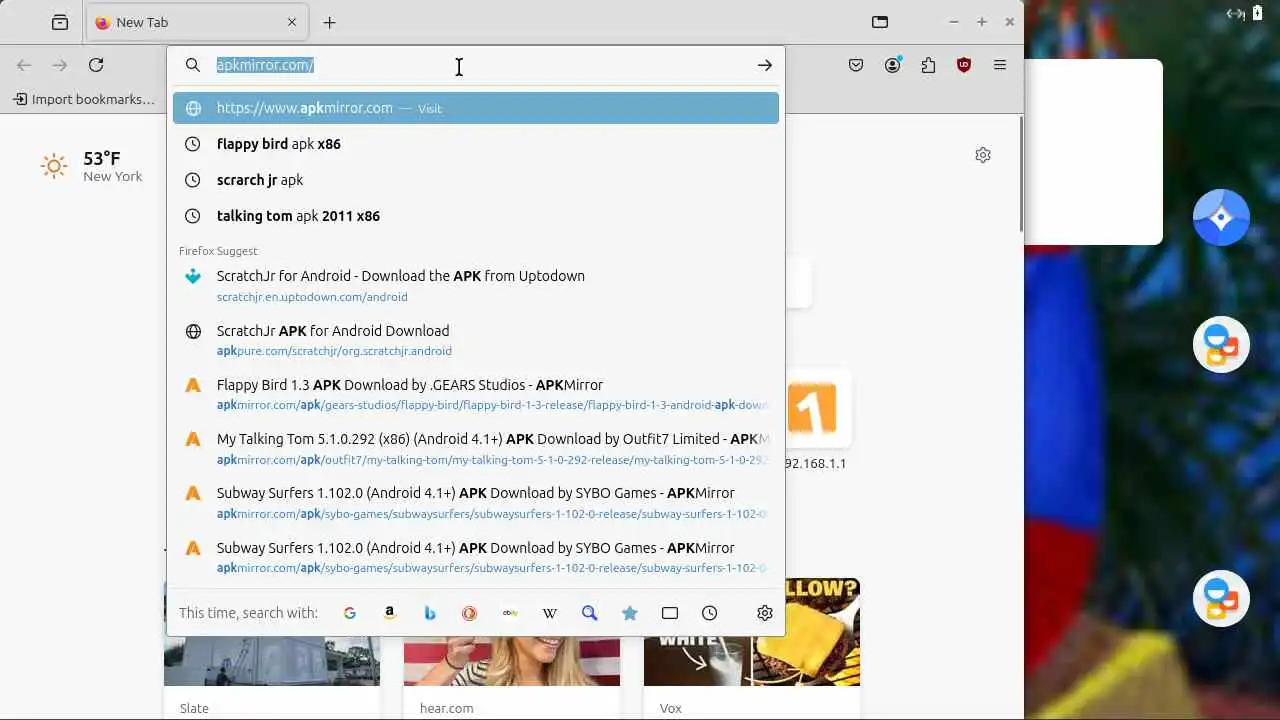
Task: Search with Wikipedia one-off engine icon
Action: [550, 613]
